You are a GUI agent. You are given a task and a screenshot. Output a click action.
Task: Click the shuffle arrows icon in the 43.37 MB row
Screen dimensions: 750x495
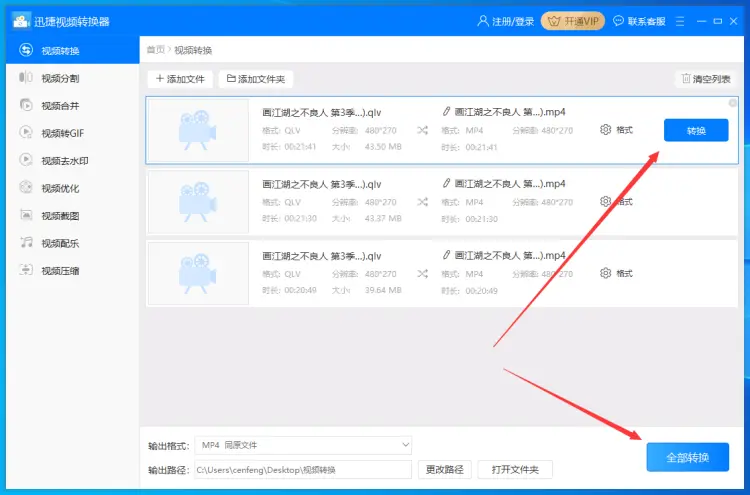coord(422,202)
